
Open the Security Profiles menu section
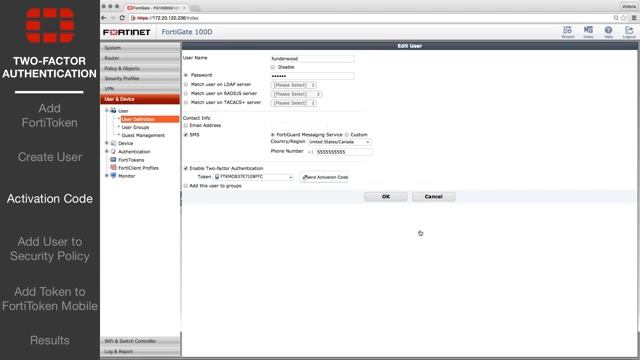click(x=140, y=78)
